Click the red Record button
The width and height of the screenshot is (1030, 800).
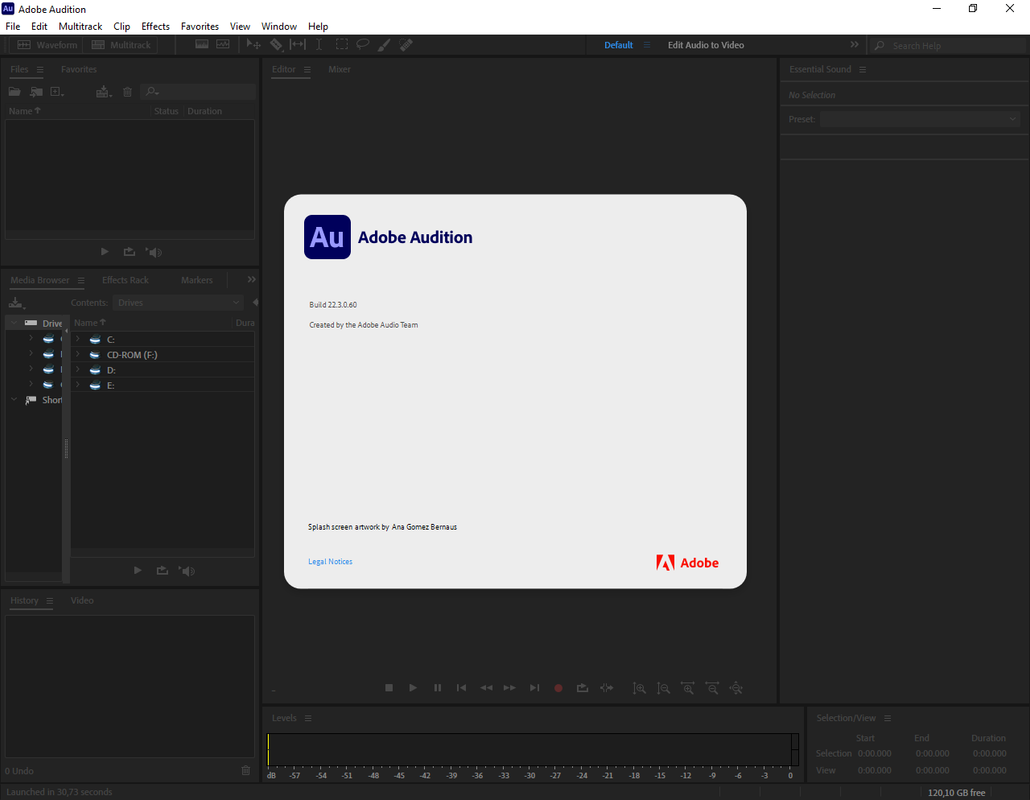[x=558, y=688]
